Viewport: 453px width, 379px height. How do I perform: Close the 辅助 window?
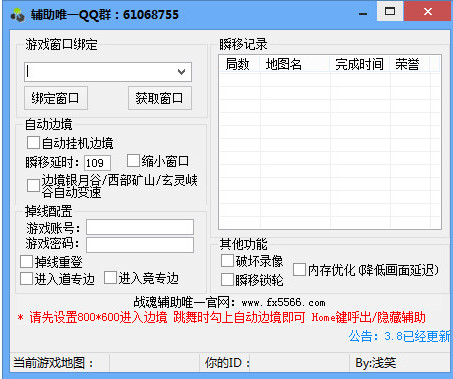pos(428,11)
